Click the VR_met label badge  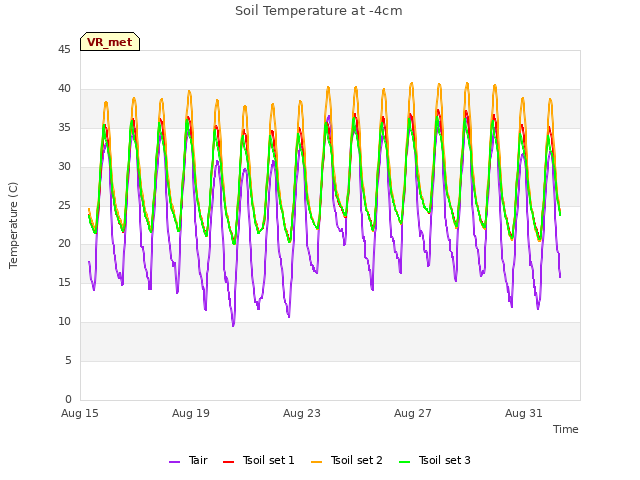[110, 42]
